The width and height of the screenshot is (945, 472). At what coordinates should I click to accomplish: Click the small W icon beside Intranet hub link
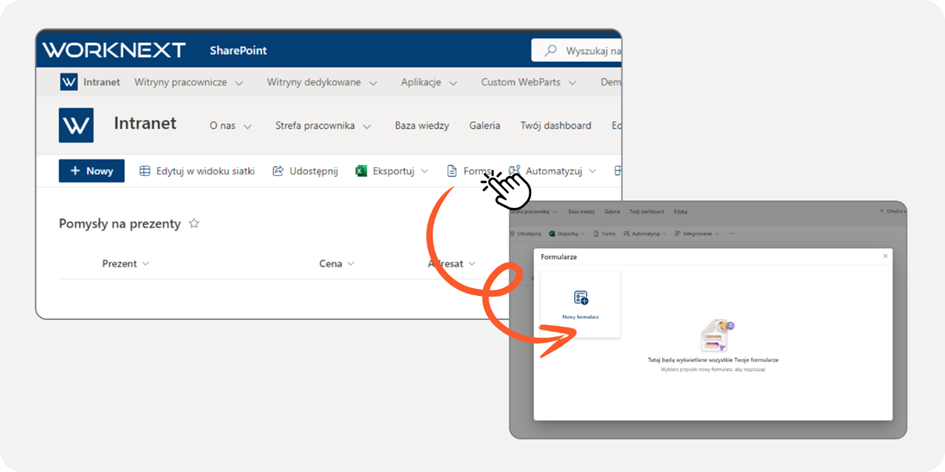pos(69,82)
